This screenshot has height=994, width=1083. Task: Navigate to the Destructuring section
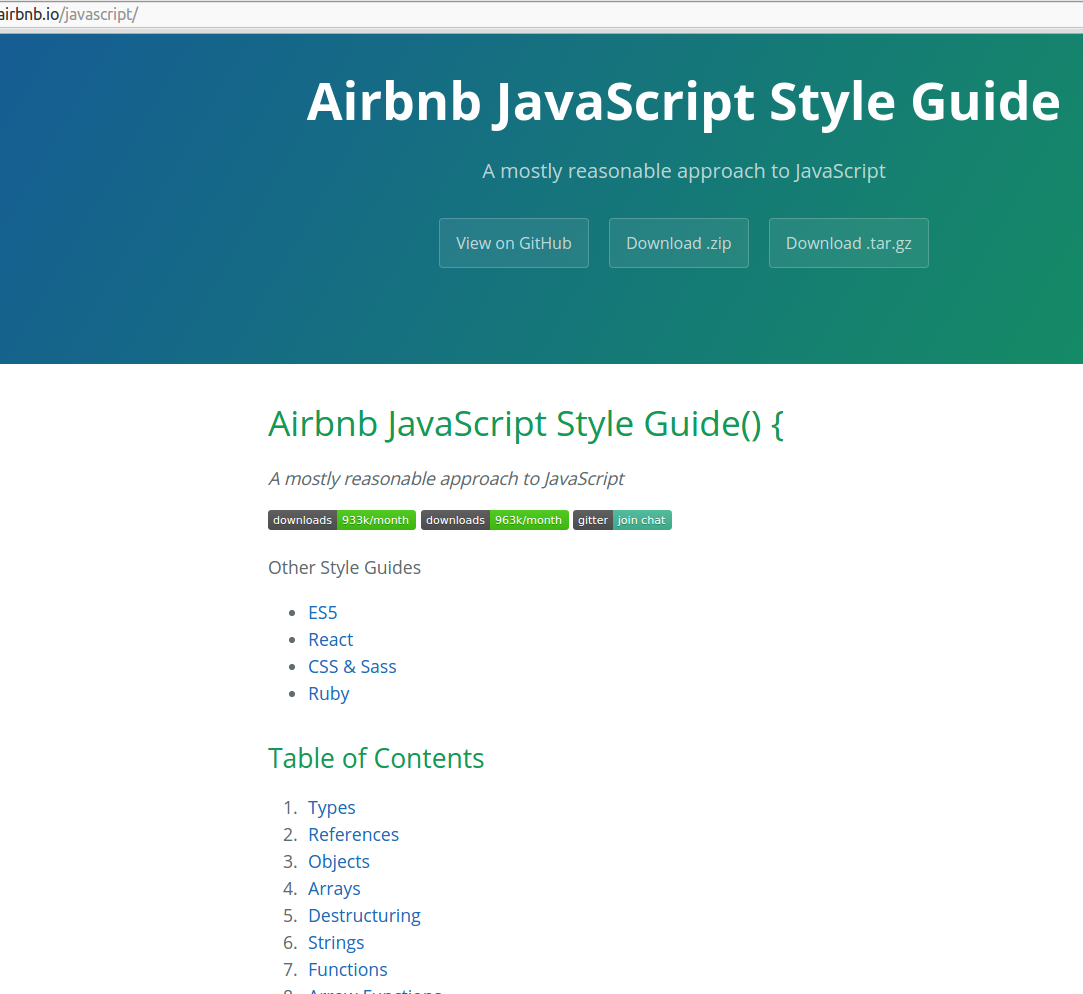[x=364, y=915]
